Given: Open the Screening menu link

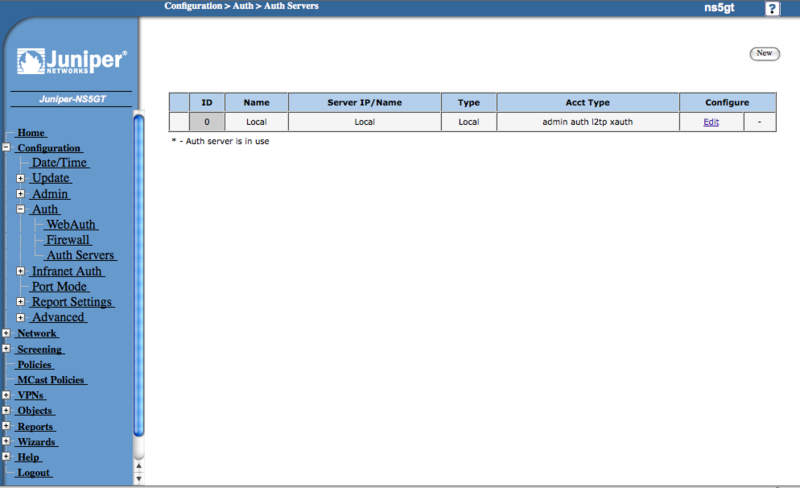Looking at the screenshot, I should pos(39,349).
